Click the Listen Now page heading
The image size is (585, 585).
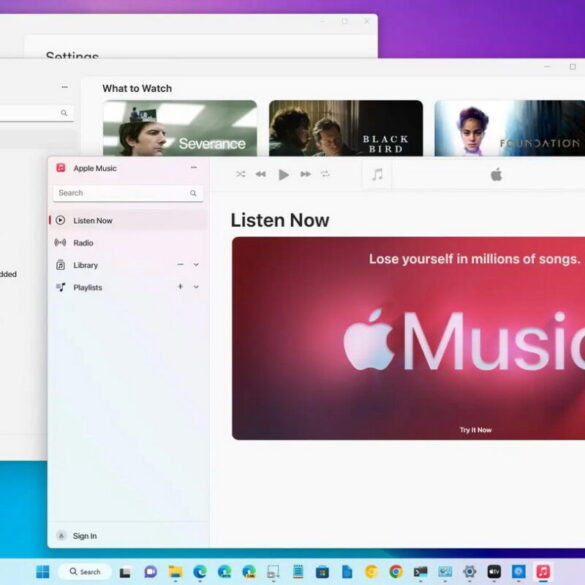click(x=280, y=220)
